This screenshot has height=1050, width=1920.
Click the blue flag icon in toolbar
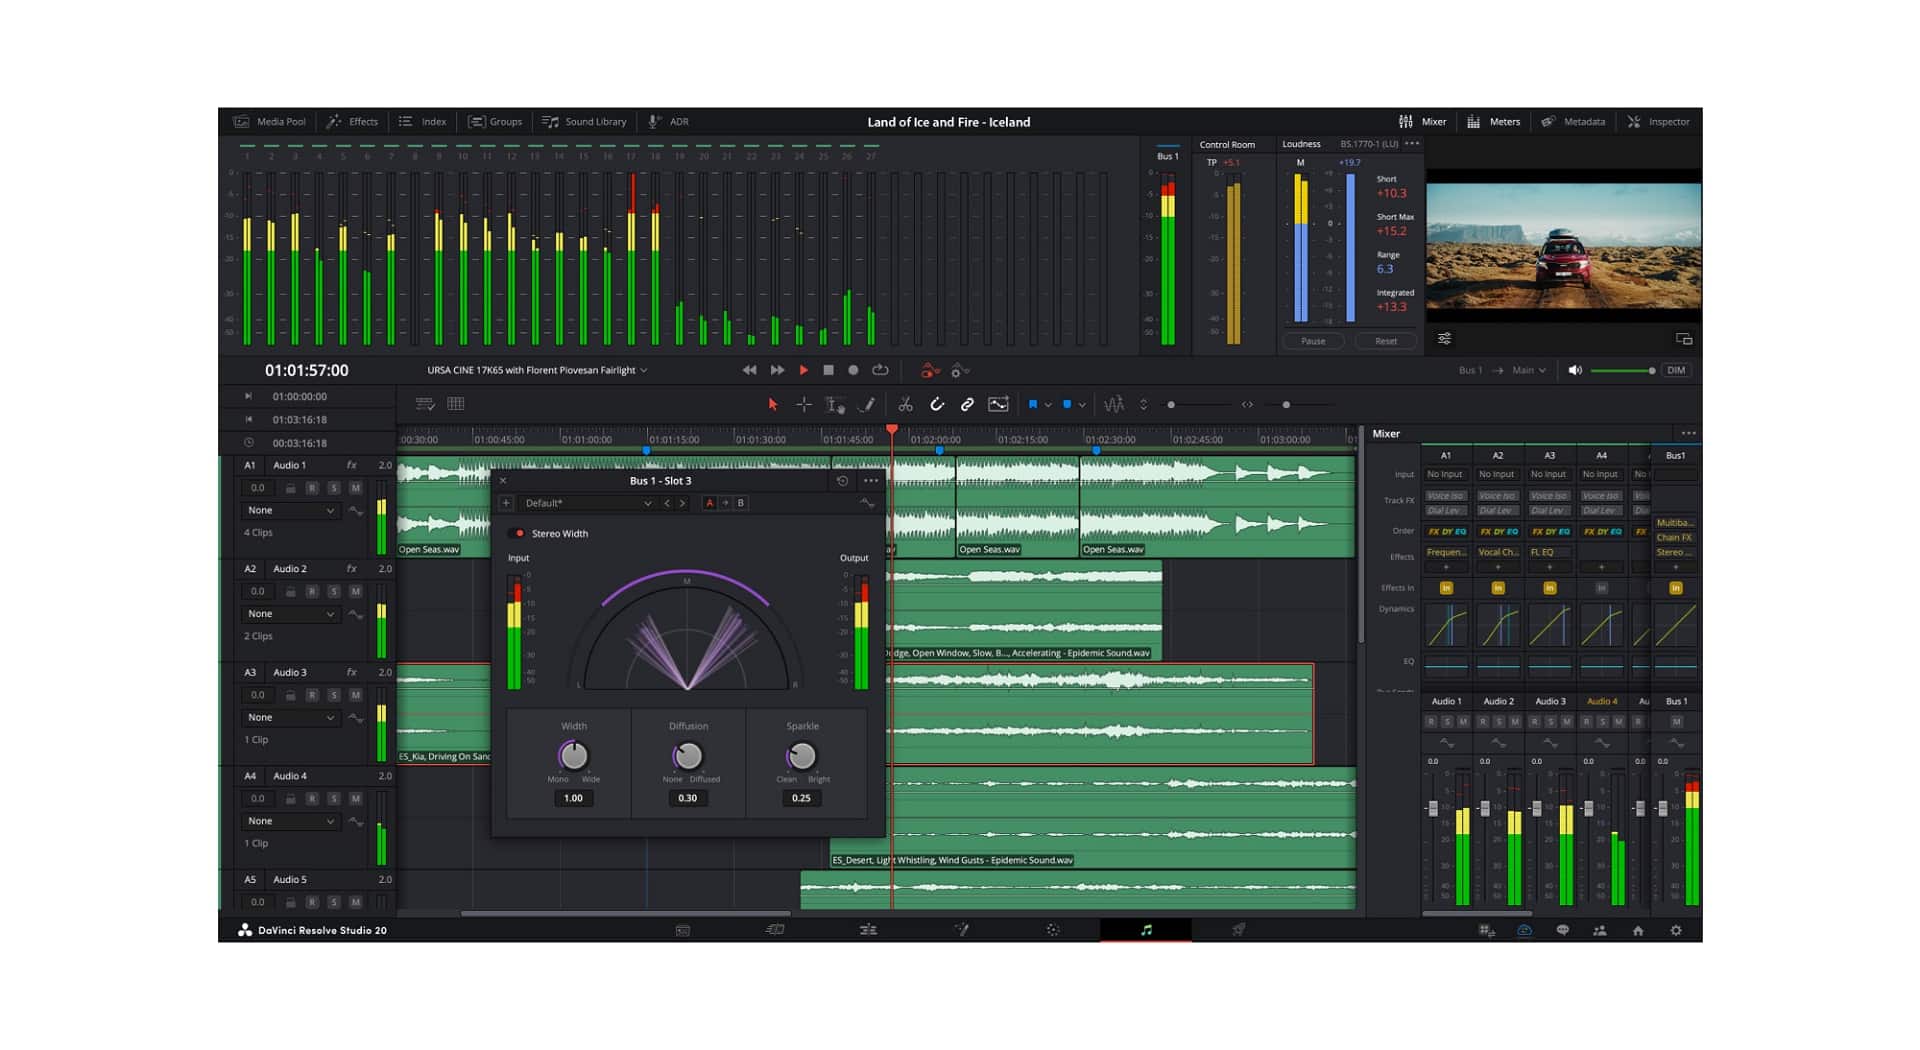point(1033,404)
